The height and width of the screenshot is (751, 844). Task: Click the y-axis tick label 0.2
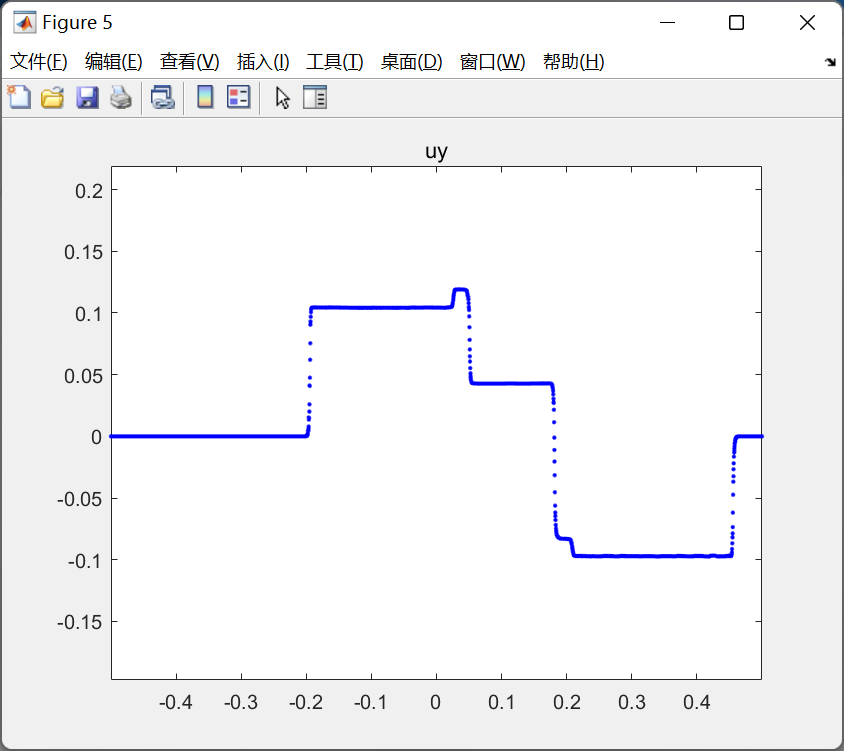point(89,191)
